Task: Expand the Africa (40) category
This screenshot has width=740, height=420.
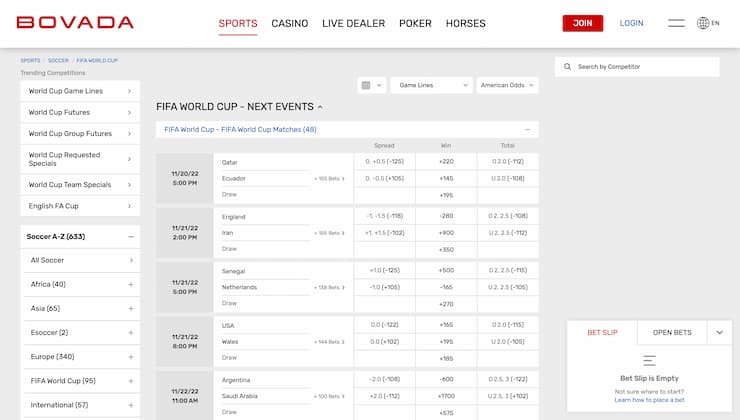Action: tap(131, 285)
